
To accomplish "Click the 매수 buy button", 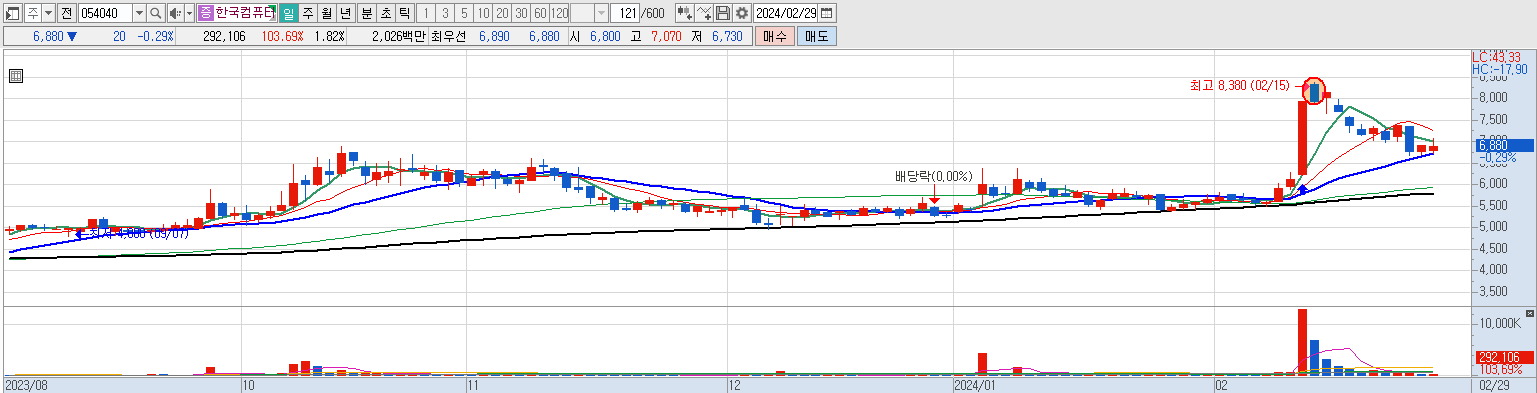I will [x=774, y=36].
